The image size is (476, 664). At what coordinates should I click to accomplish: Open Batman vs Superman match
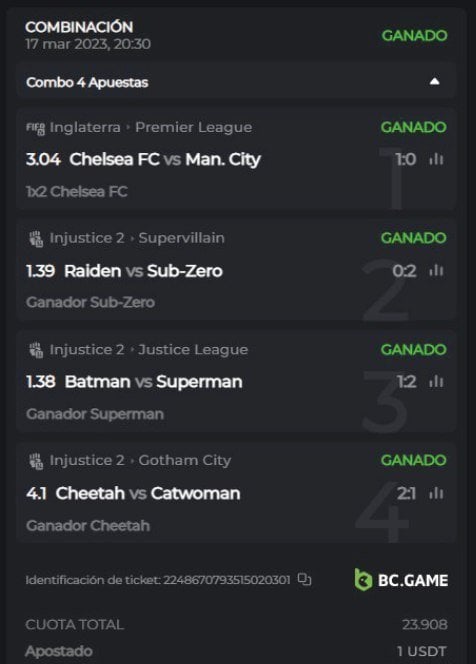pyautogui.click(x=153, y=382)
